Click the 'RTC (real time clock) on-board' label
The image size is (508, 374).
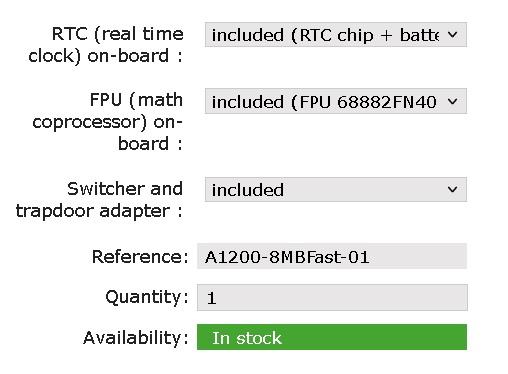tap(106, 45)
